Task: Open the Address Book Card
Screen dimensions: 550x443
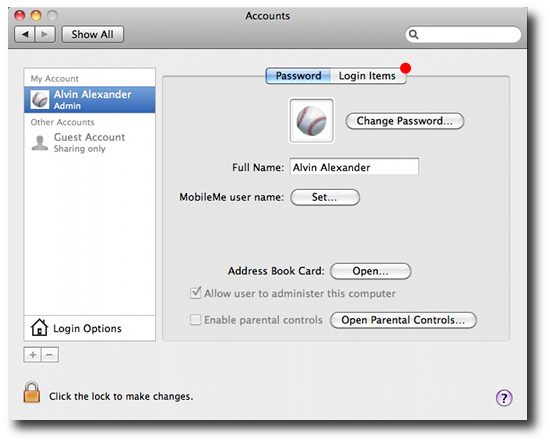Action: [x=370, y=271]
